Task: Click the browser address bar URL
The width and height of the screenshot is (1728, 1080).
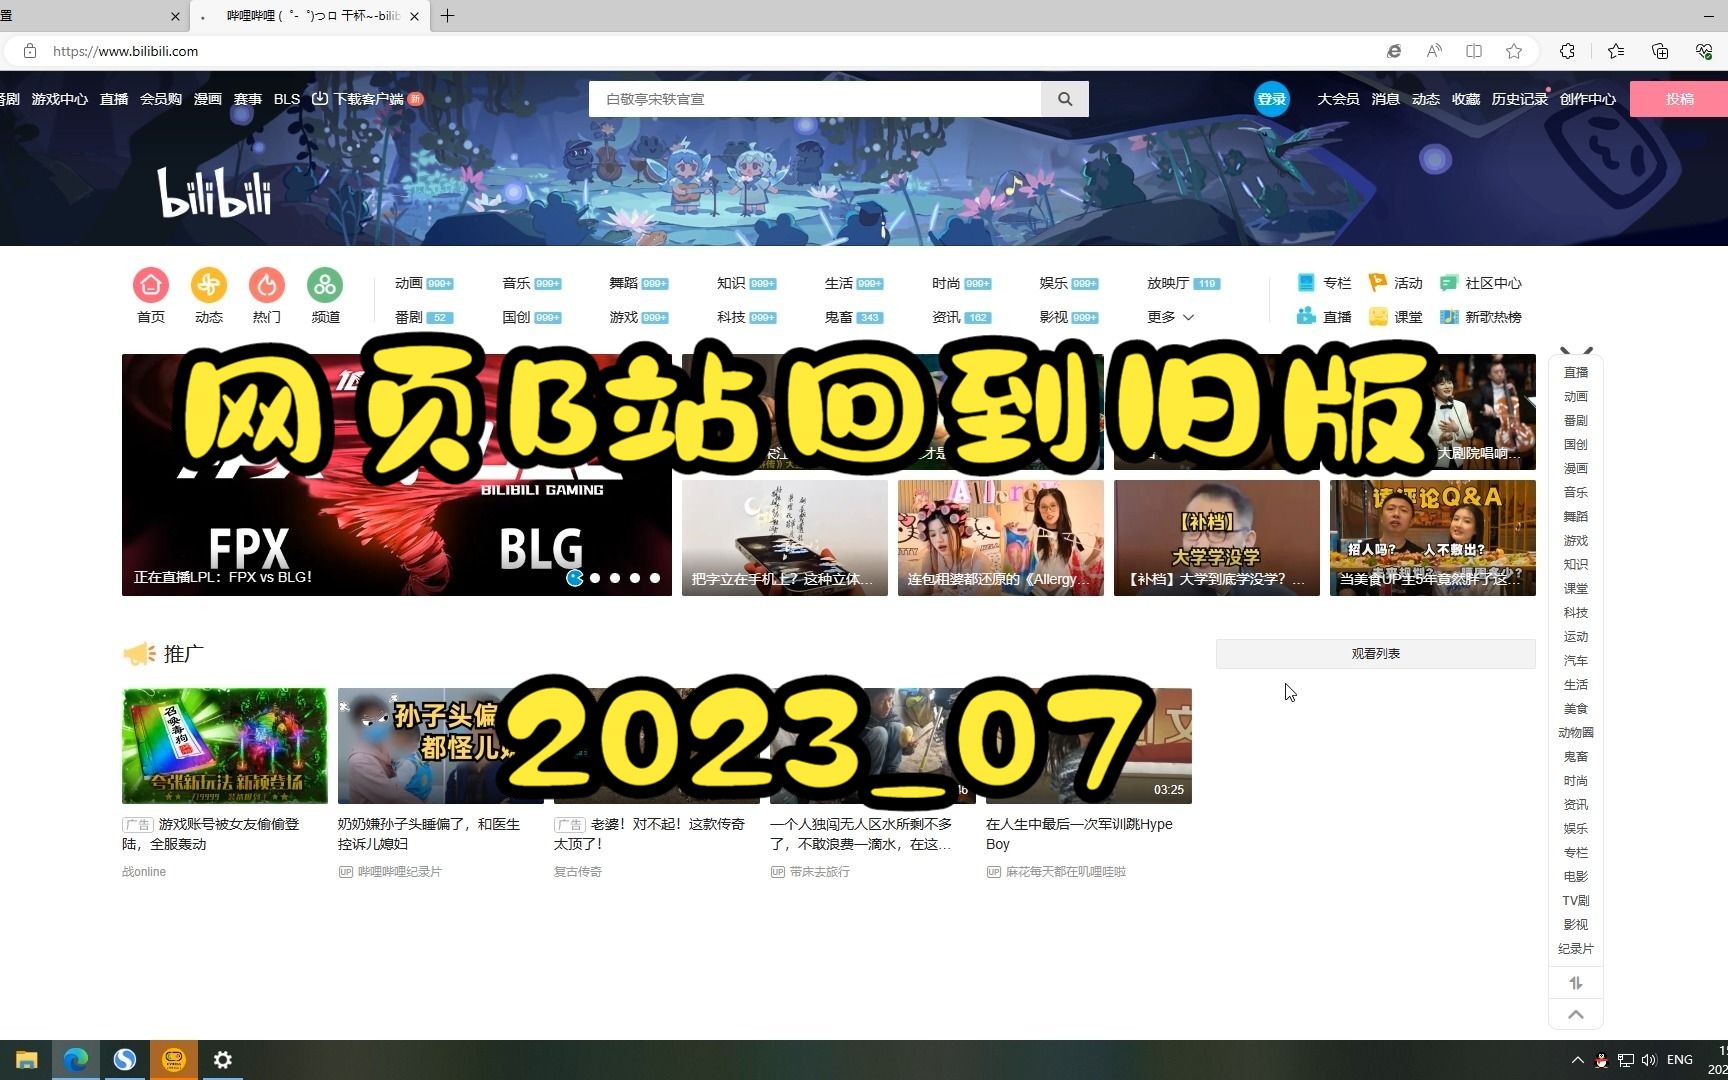Action: 125,51
